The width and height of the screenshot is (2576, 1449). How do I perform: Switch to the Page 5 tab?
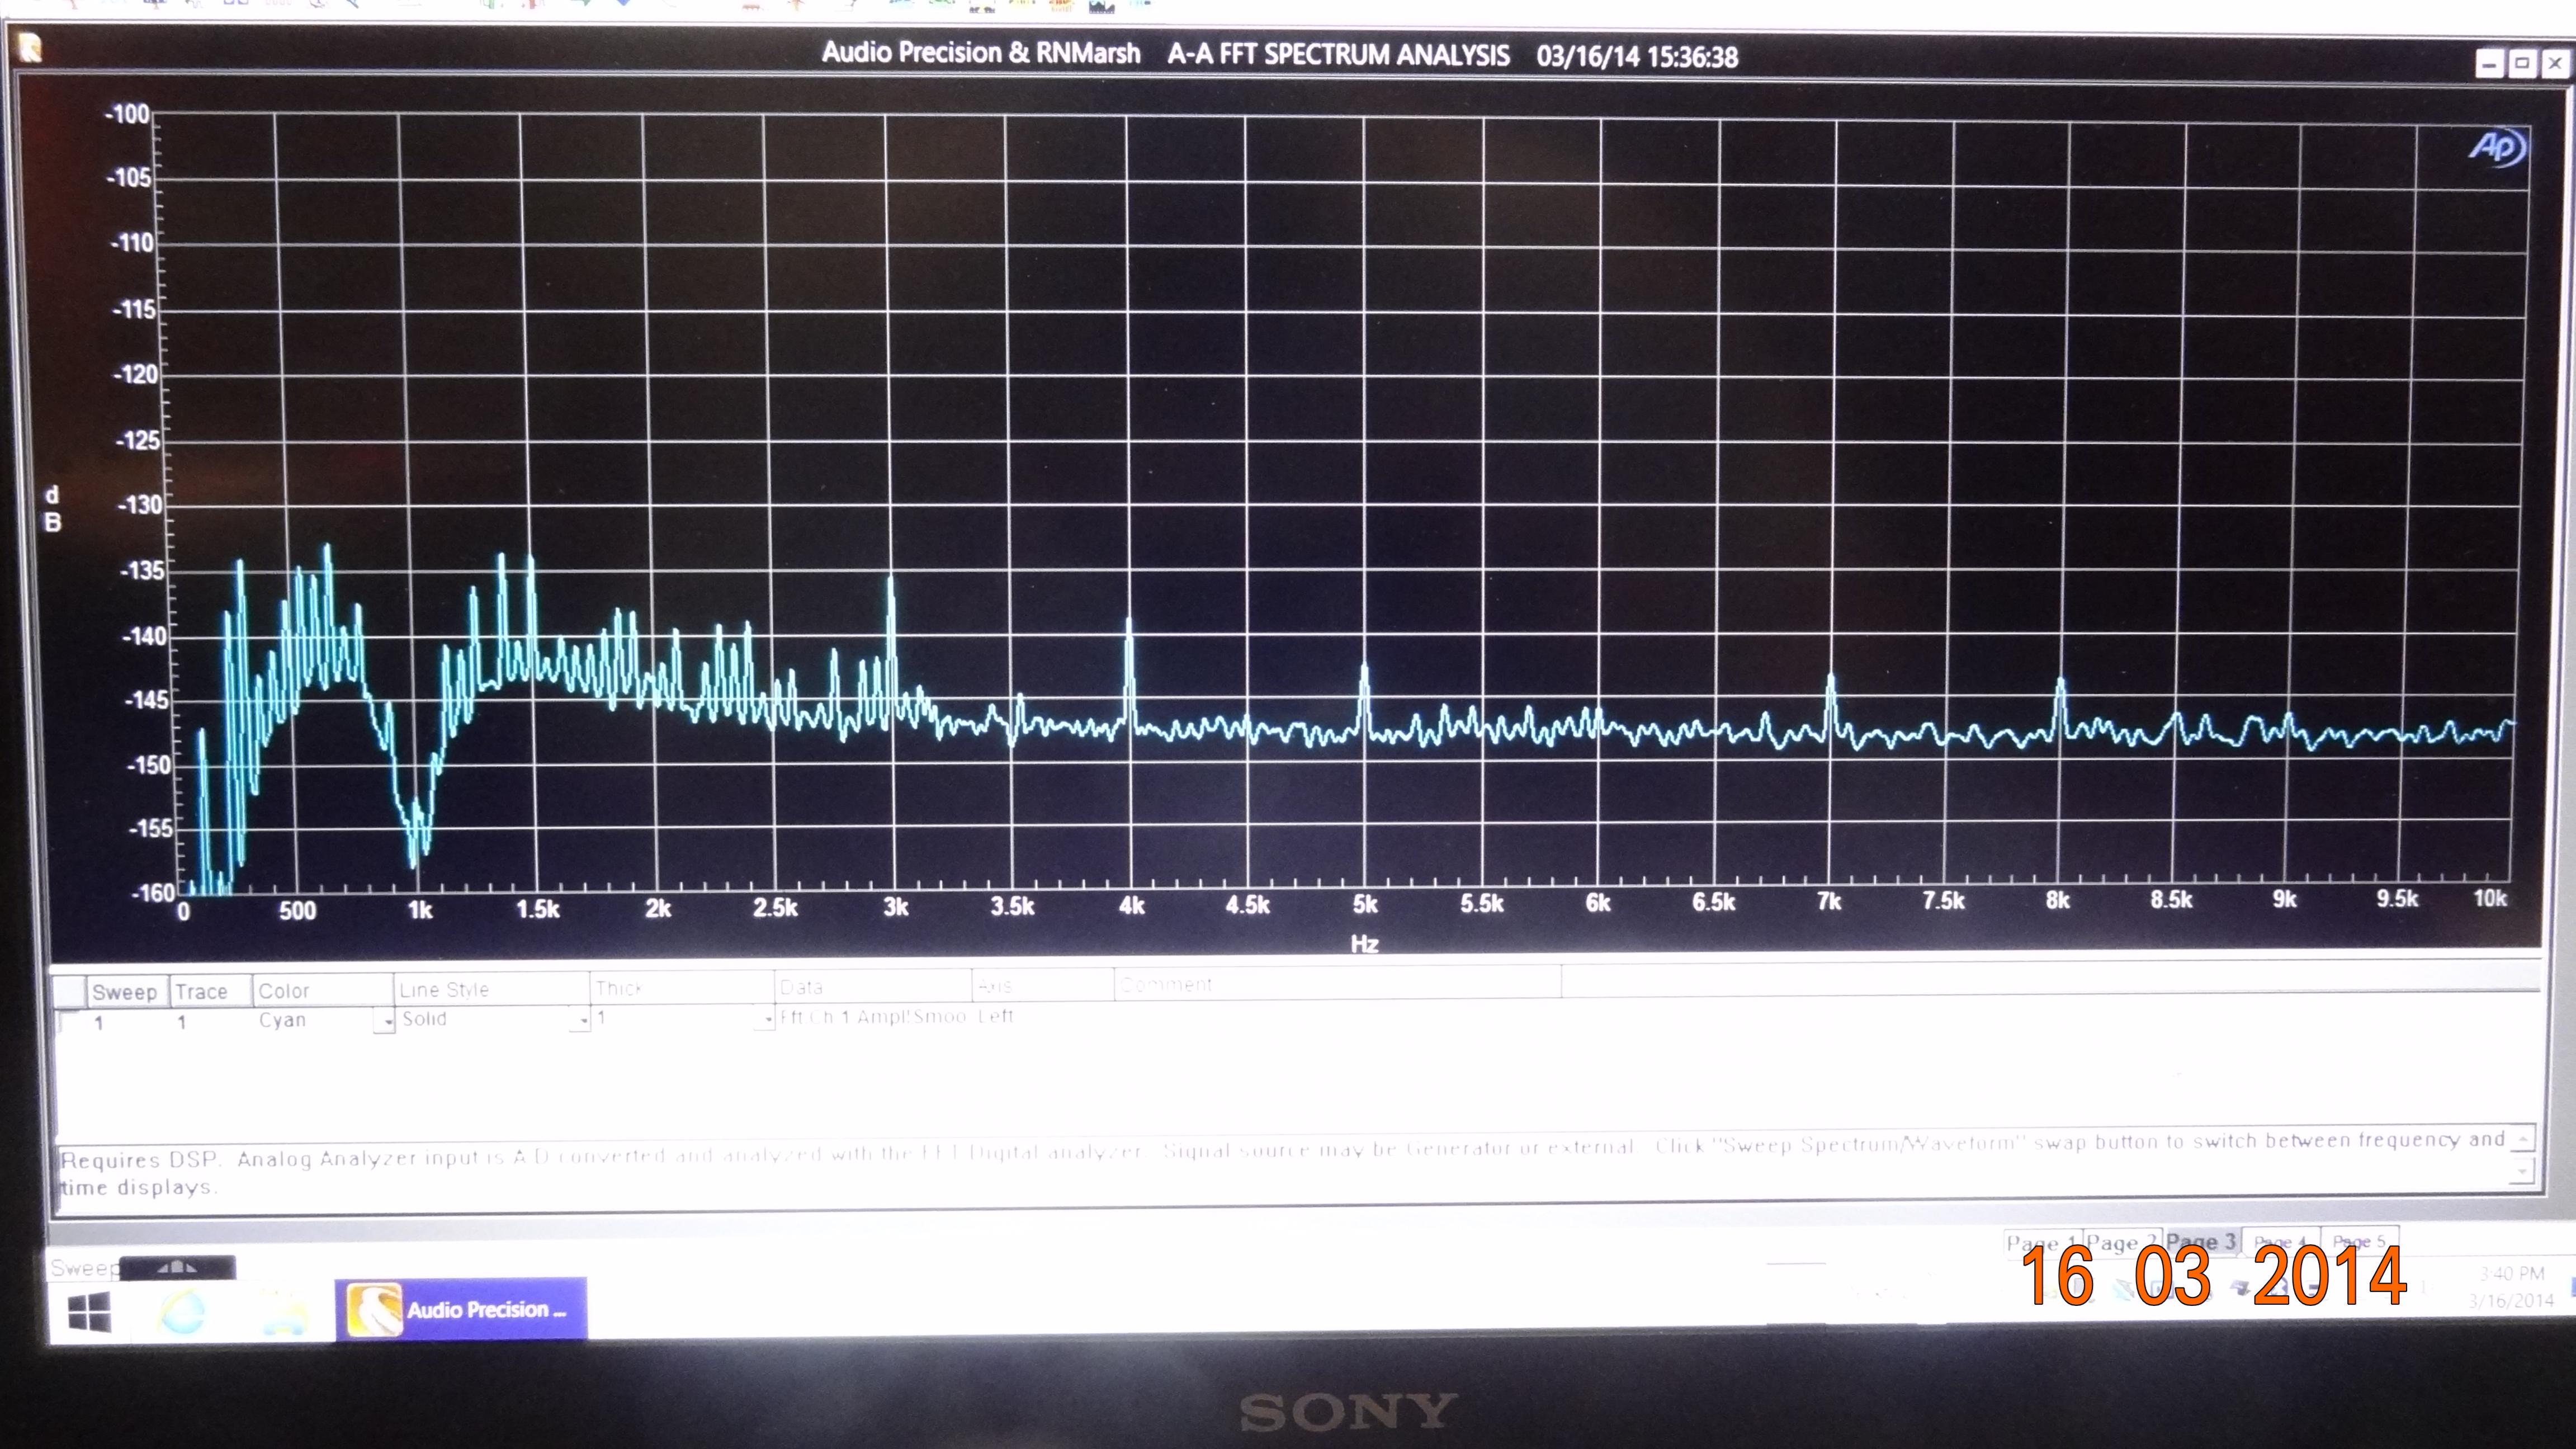[x=2360, y=1241]
